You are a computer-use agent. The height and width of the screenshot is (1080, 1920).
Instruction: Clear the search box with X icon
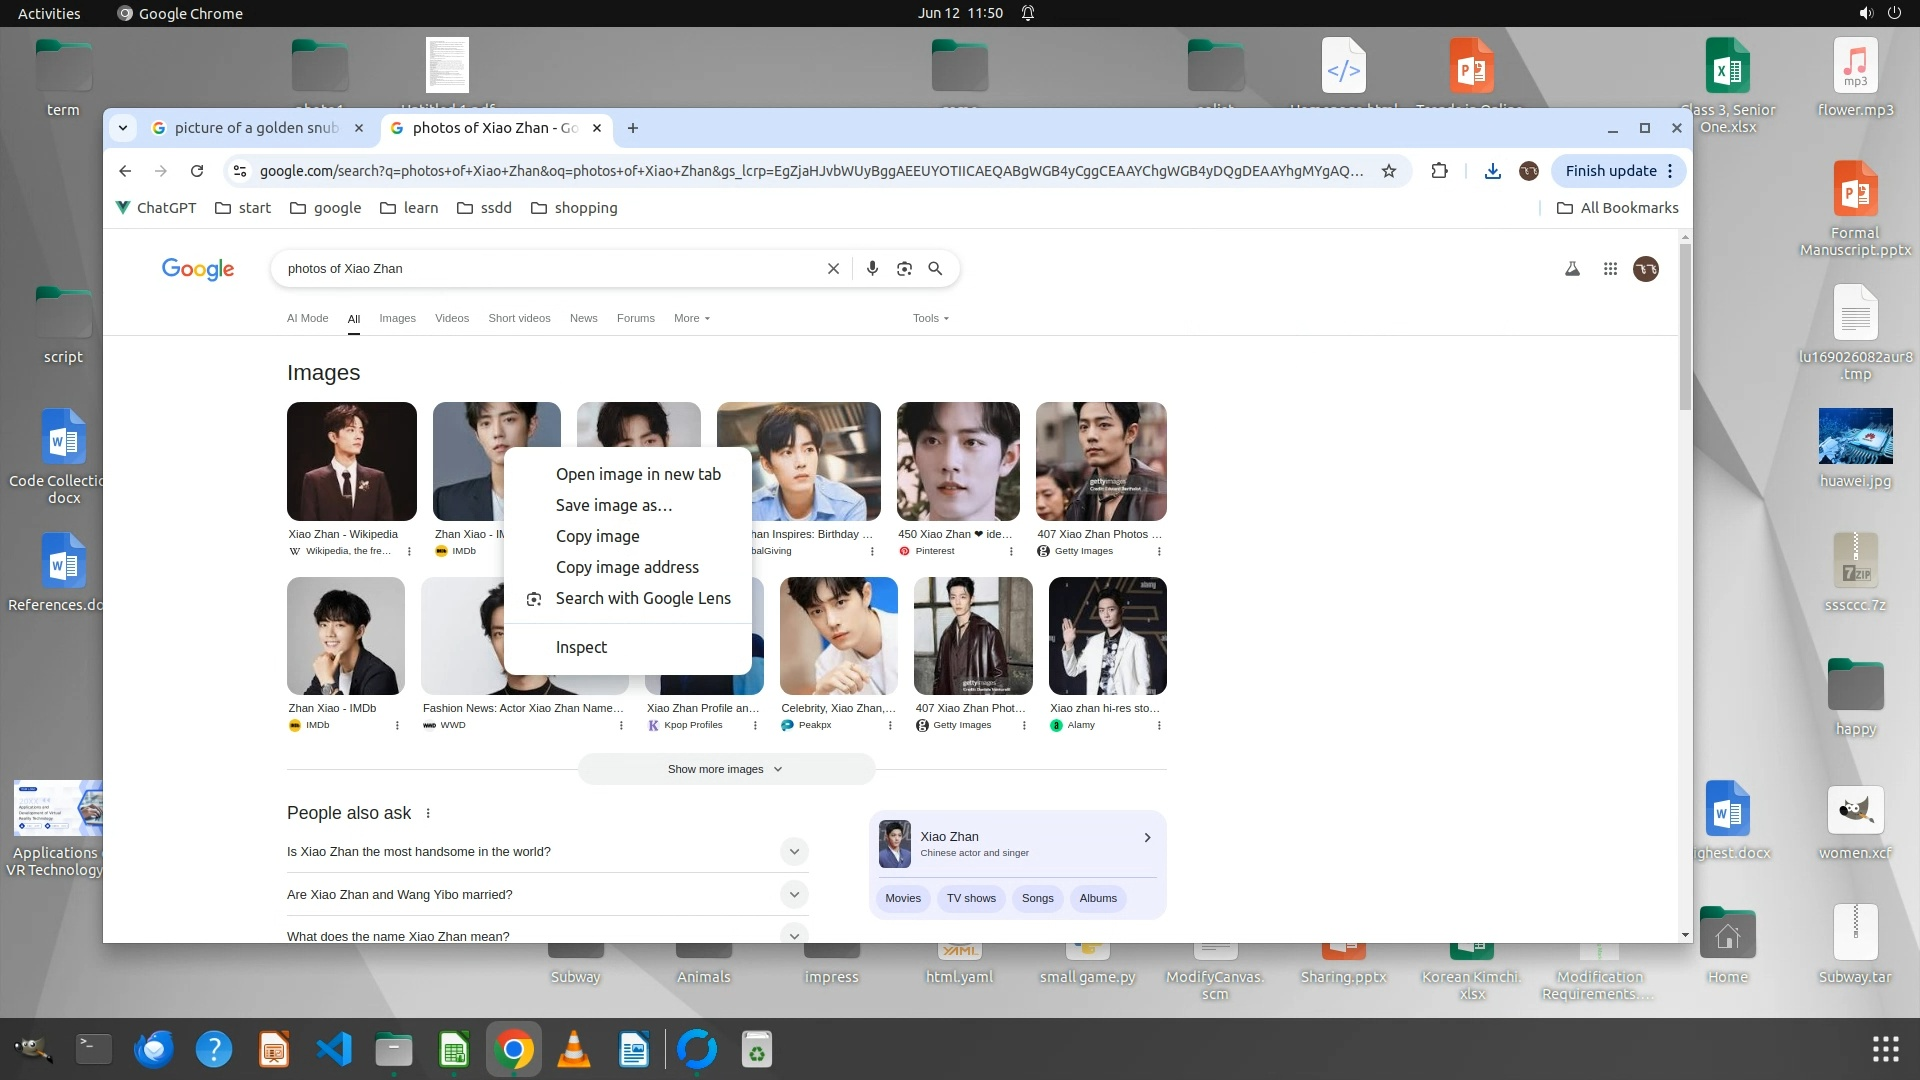(833, 268)
